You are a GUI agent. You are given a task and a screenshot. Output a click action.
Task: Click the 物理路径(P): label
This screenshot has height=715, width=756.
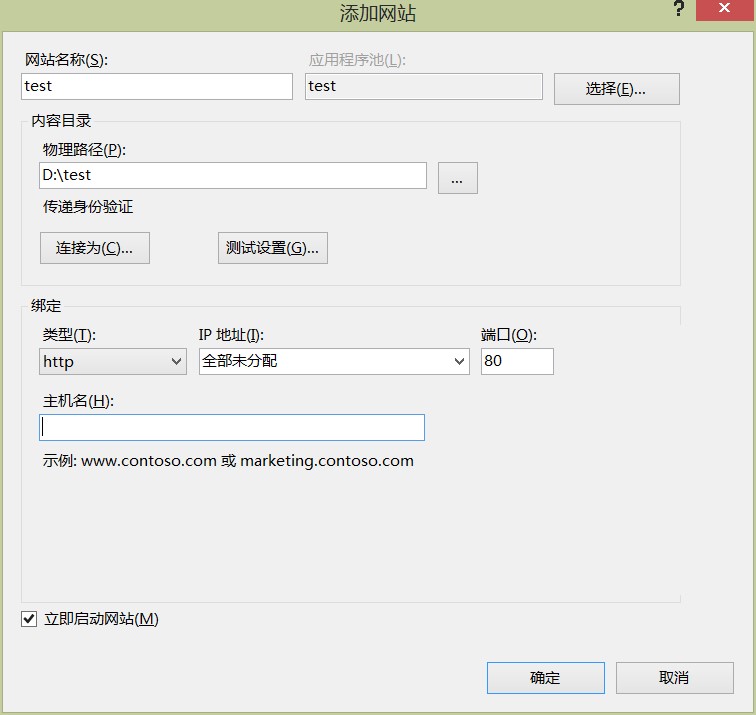tap(84, 150)
